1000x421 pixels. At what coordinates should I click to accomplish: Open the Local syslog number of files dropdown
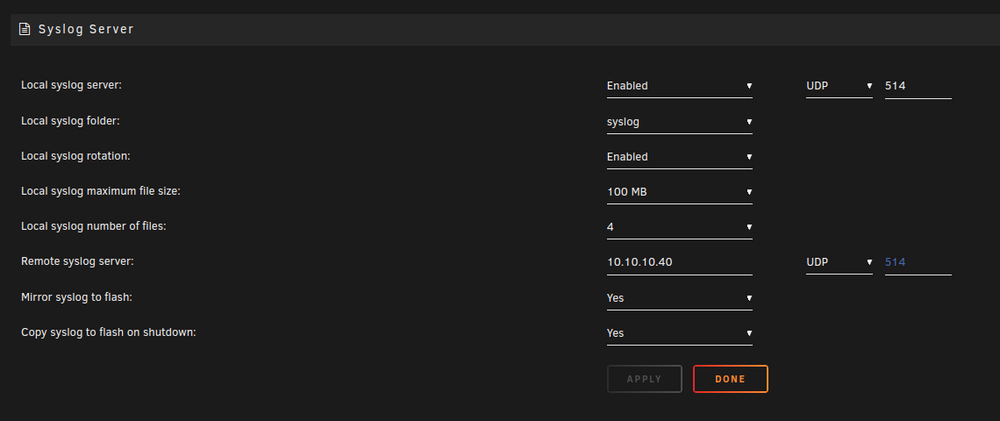pyautogui.click(x=679, y=227)
